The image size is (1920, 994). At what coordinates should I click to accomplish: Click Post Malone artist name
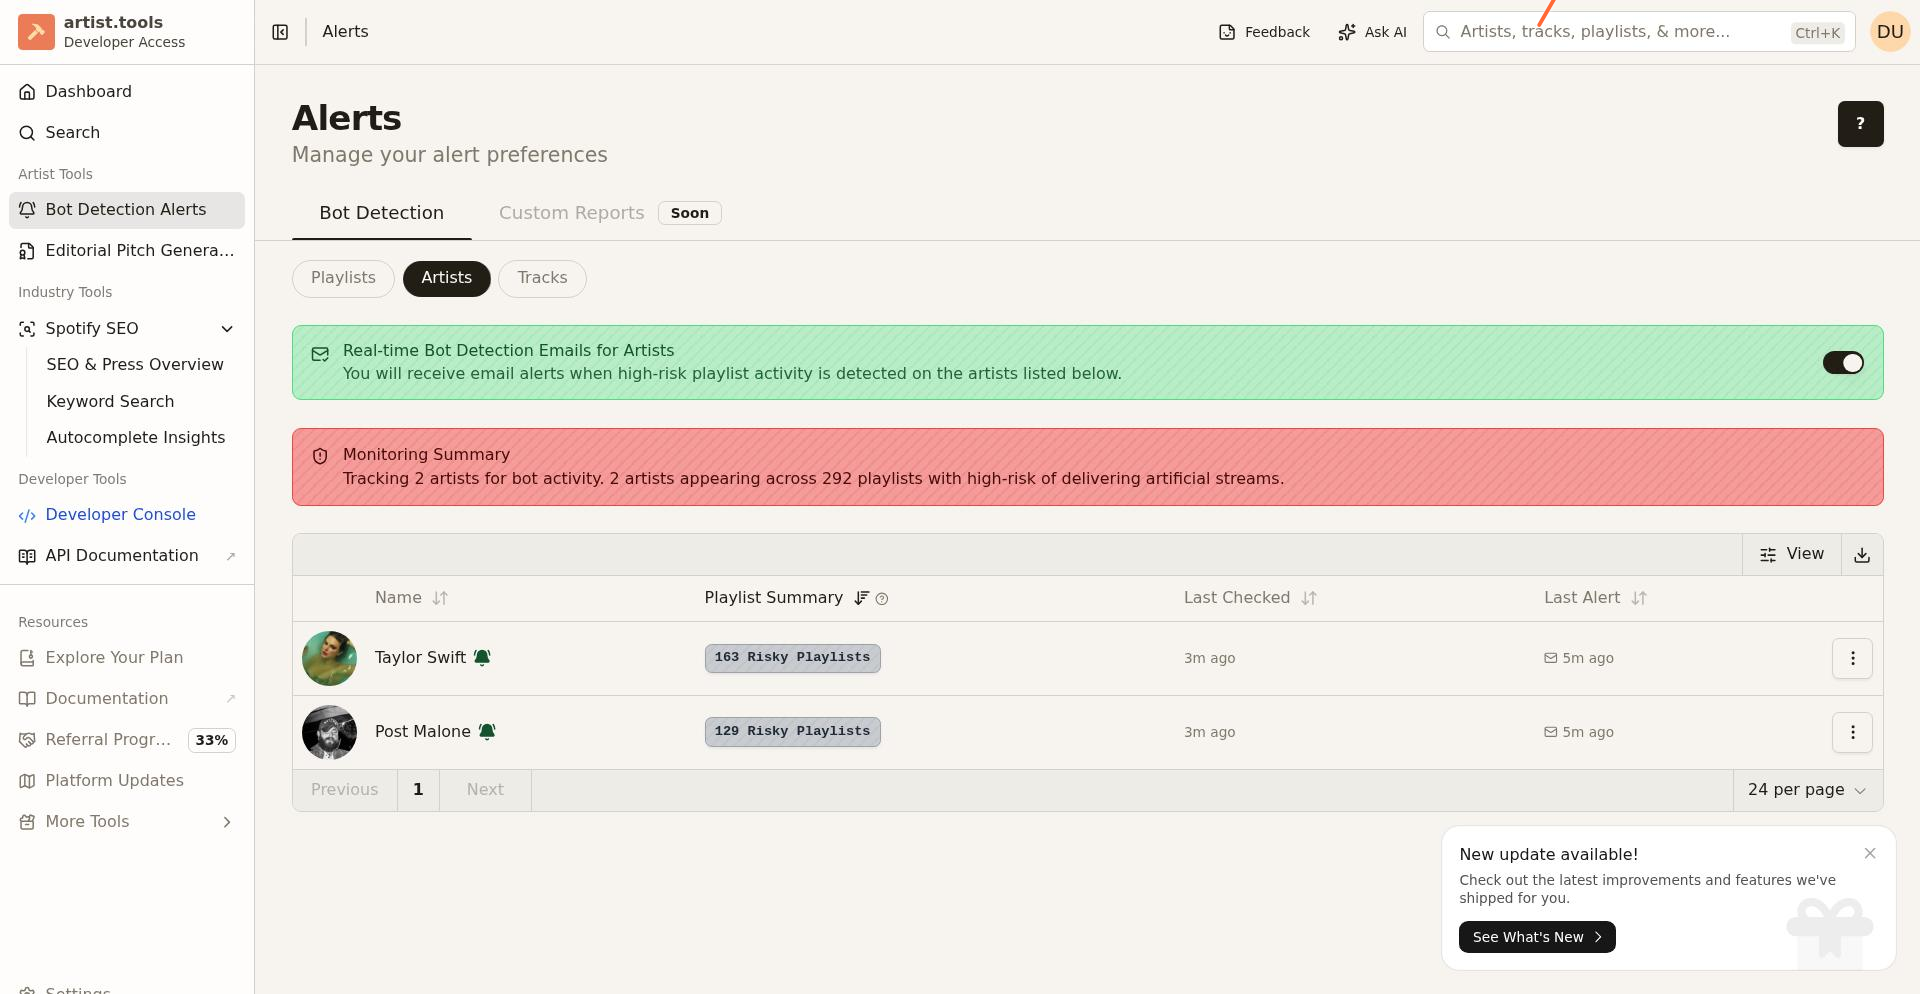(422, 732)
